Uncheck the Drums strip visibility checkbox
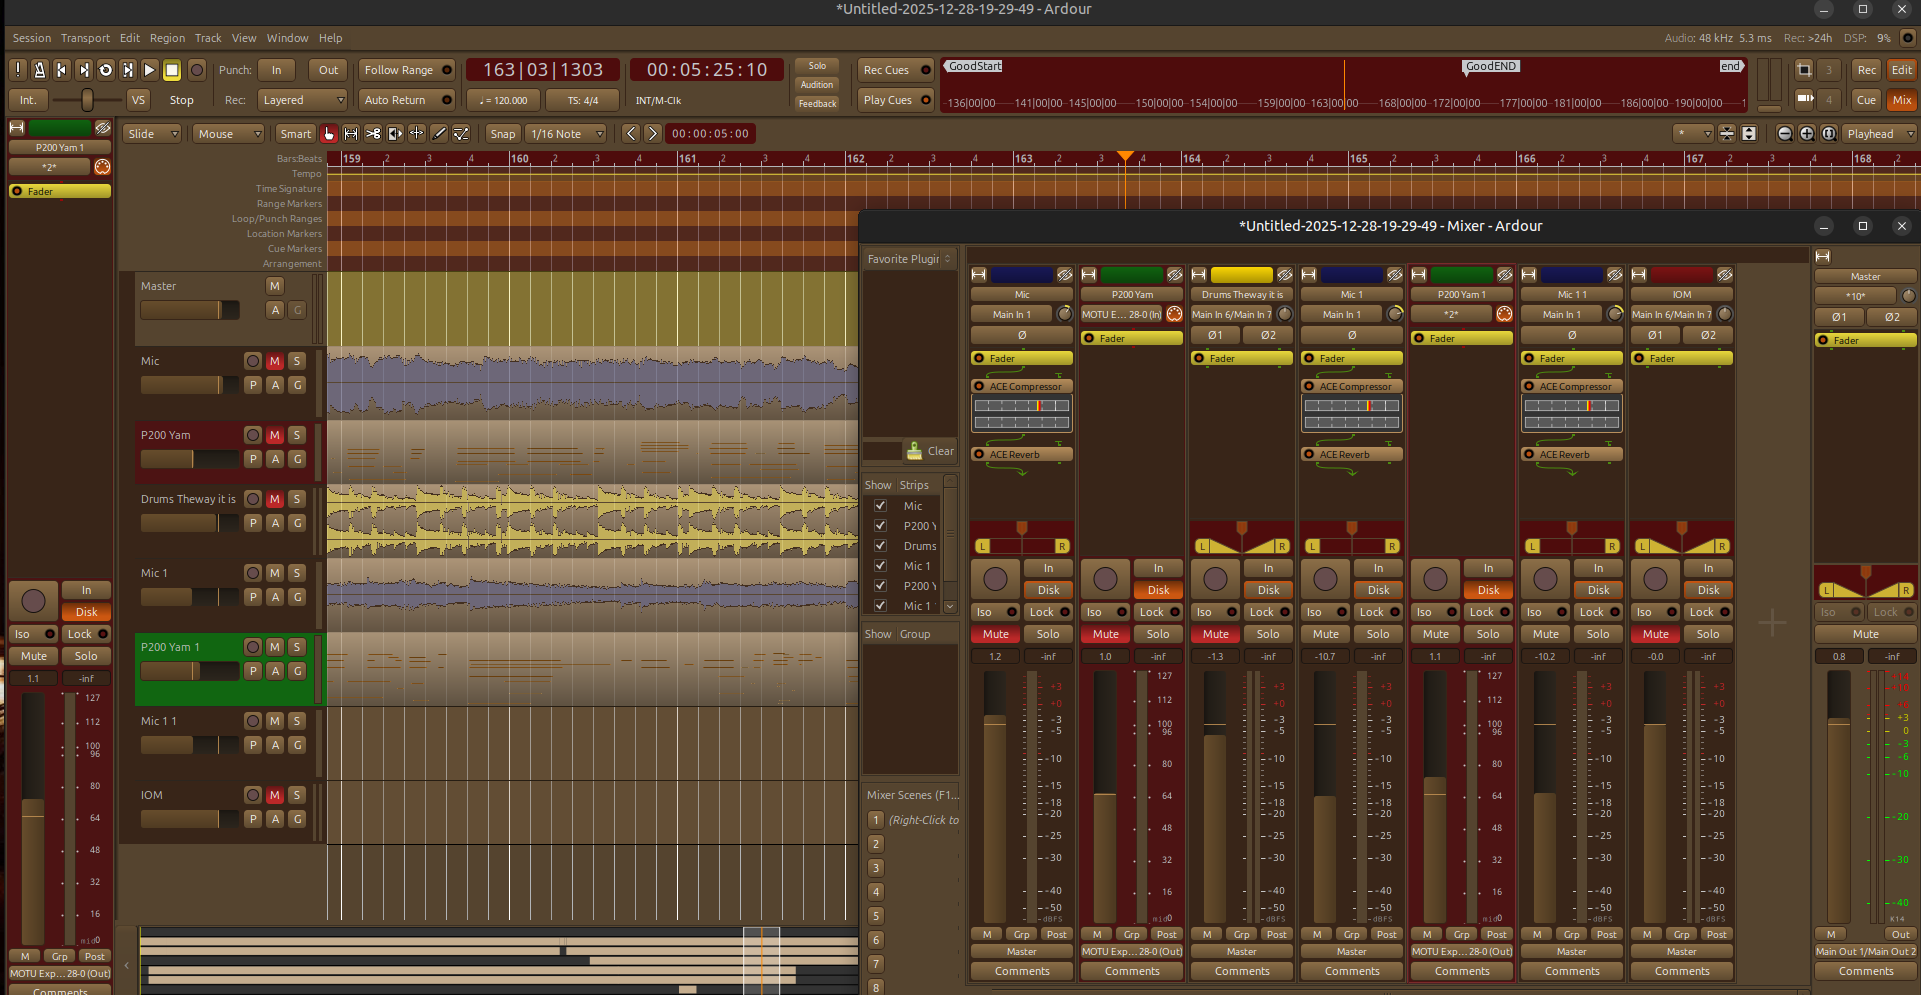This screenshot has width=1921, height=995. pyautogui.click(x=881, y=546)
